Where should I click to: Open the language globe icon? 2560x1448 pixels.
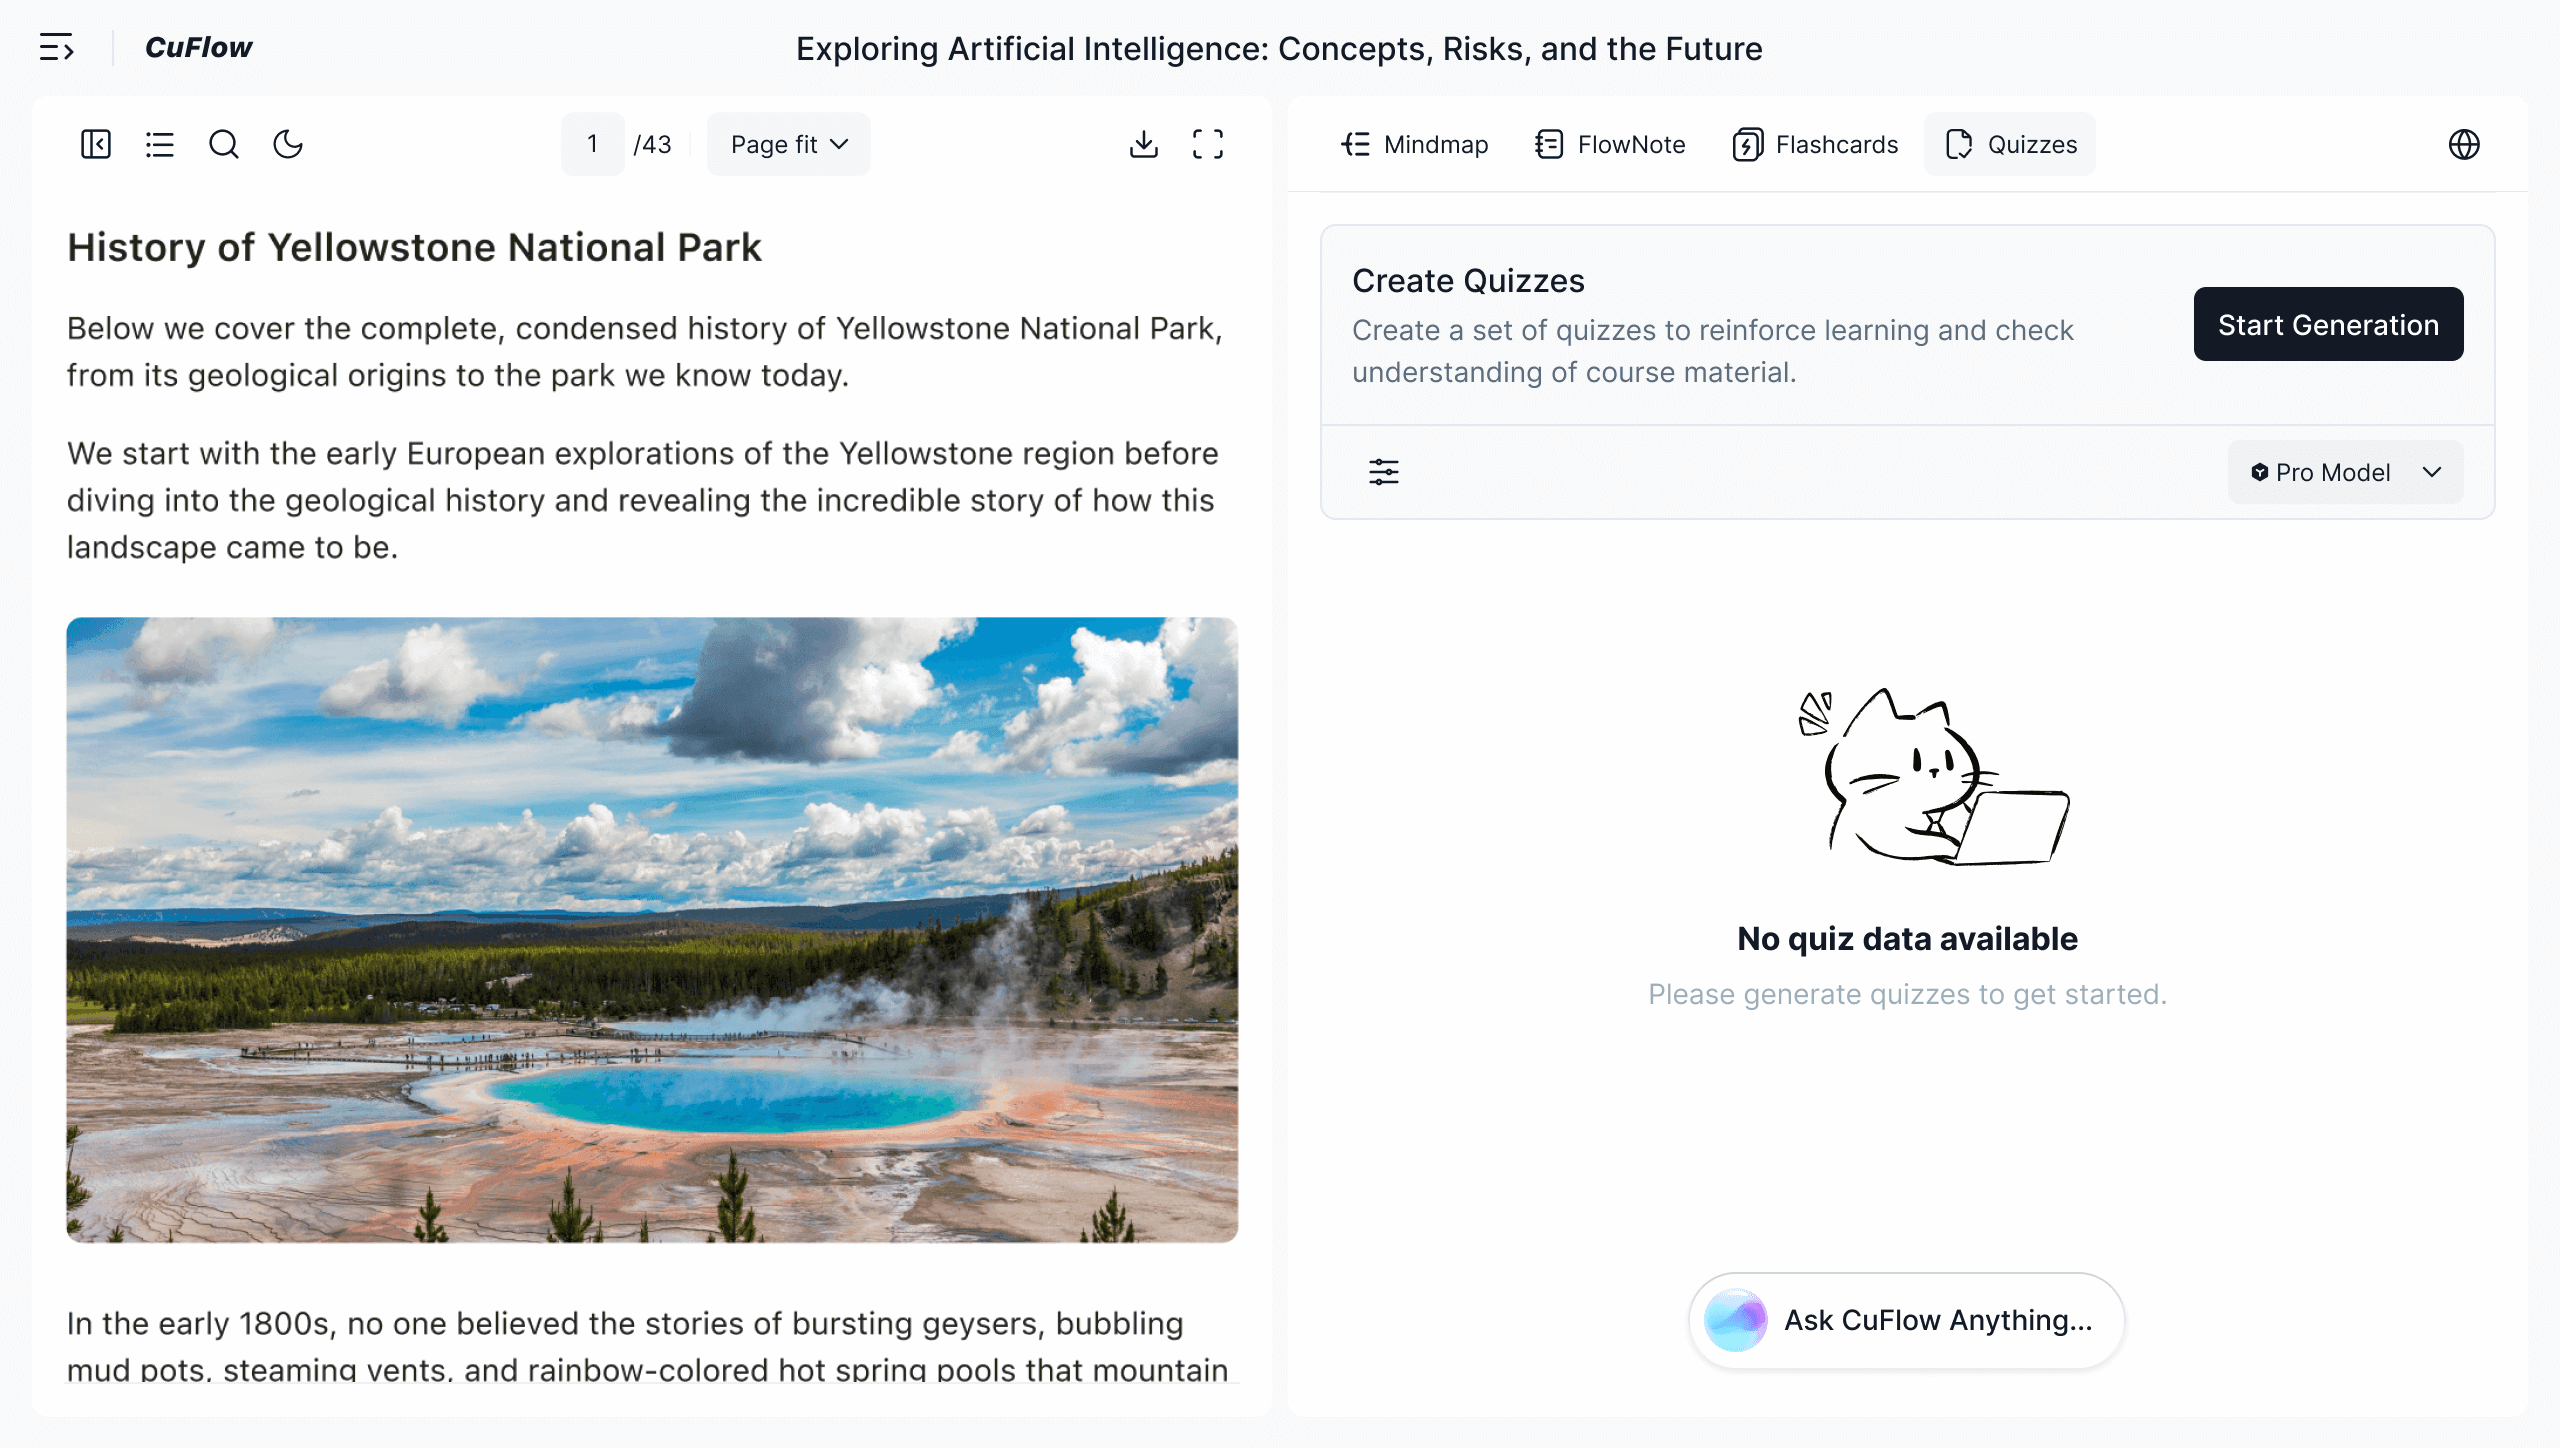2464,144
